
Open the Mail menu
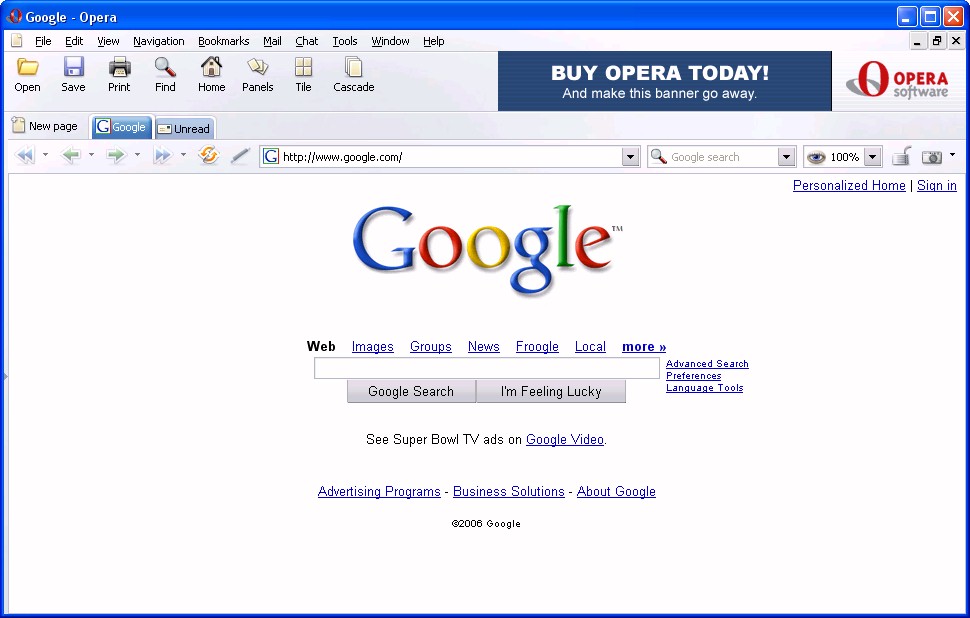(x=272, y=41)
